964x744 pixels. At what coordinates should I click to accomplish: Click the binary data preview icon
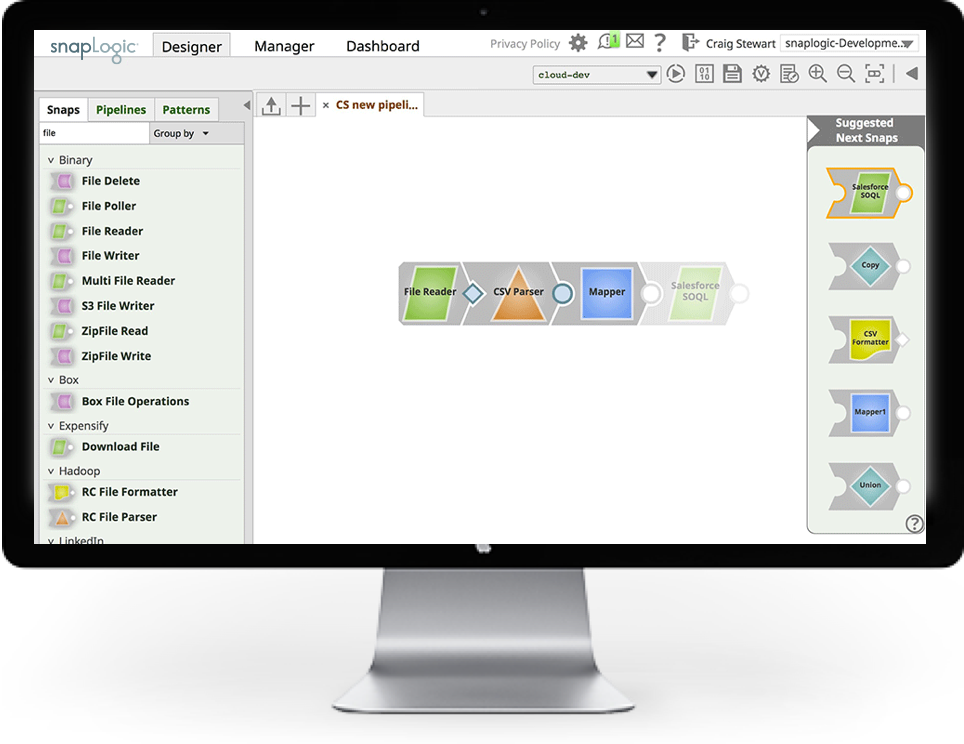tap(704, 74)
